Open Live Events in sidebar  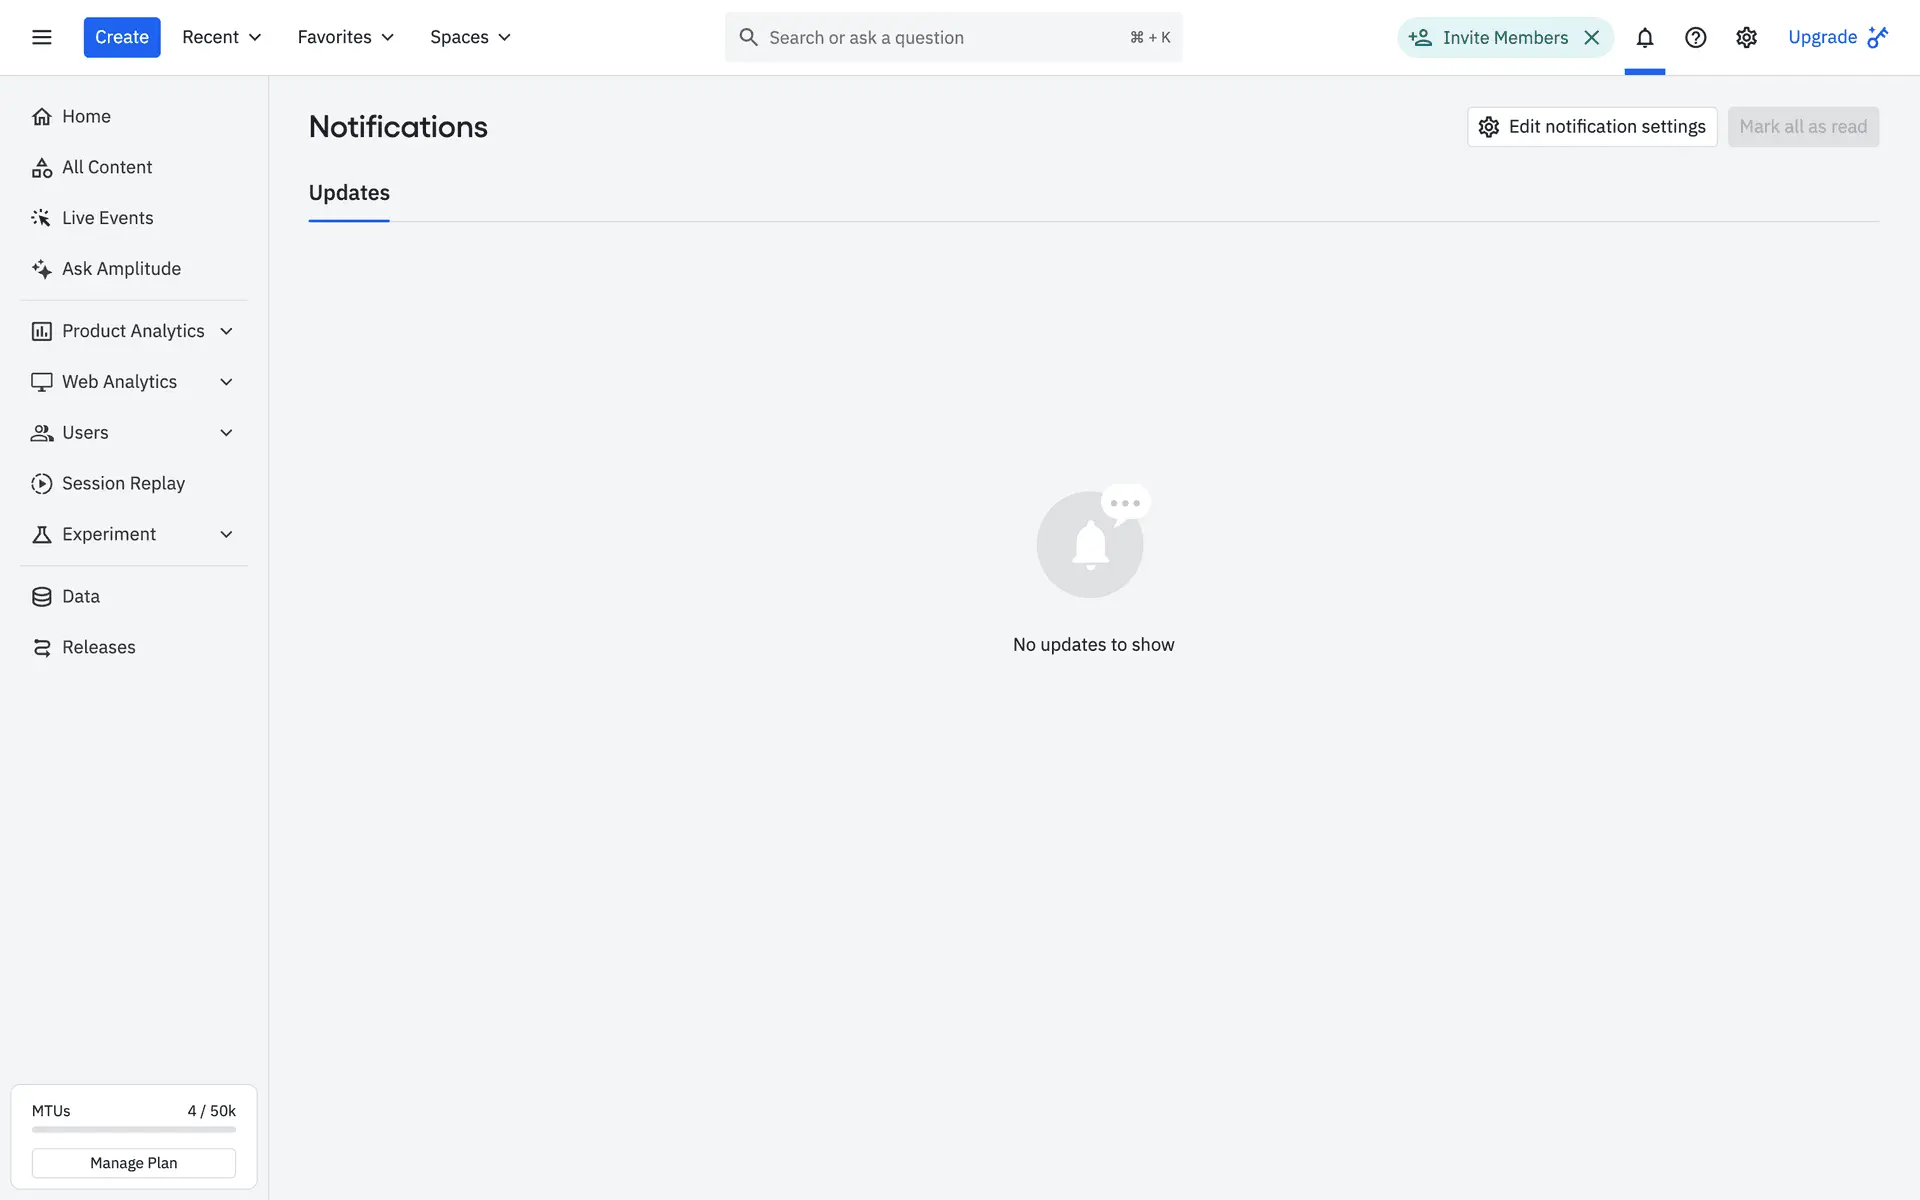click(x=107, y=217)
